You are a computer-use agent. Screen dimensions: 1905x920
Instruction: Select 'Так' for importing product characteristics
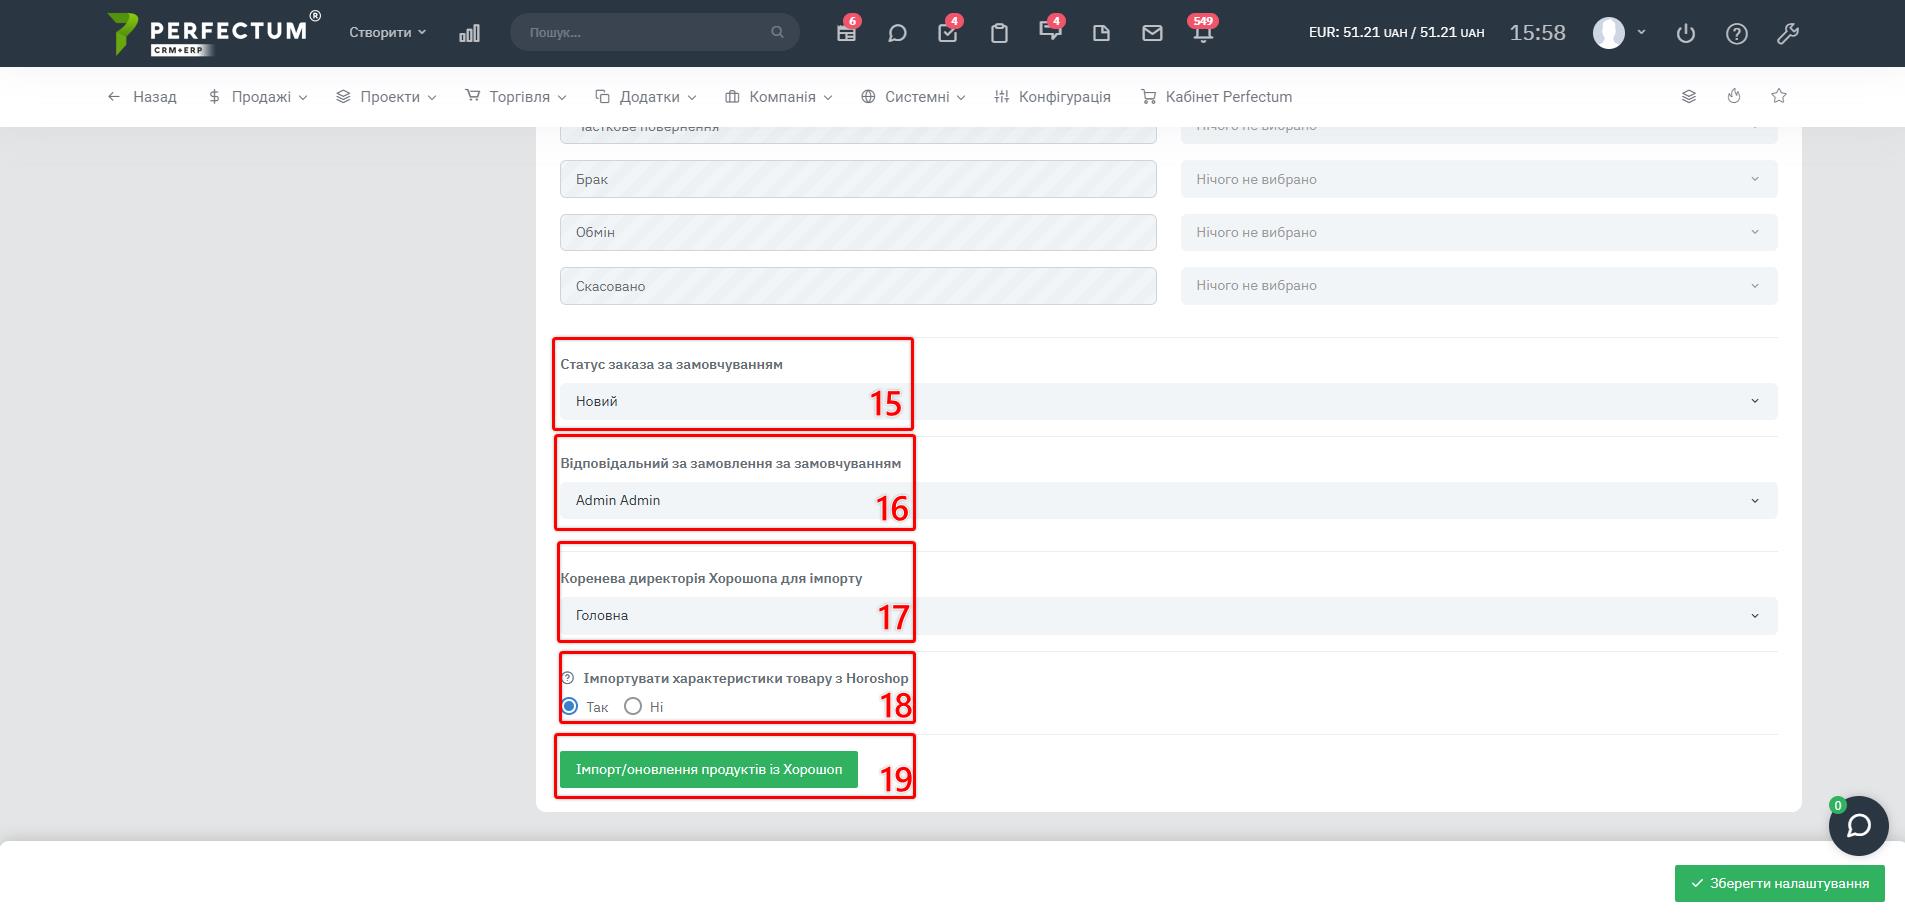pos(570,706)
